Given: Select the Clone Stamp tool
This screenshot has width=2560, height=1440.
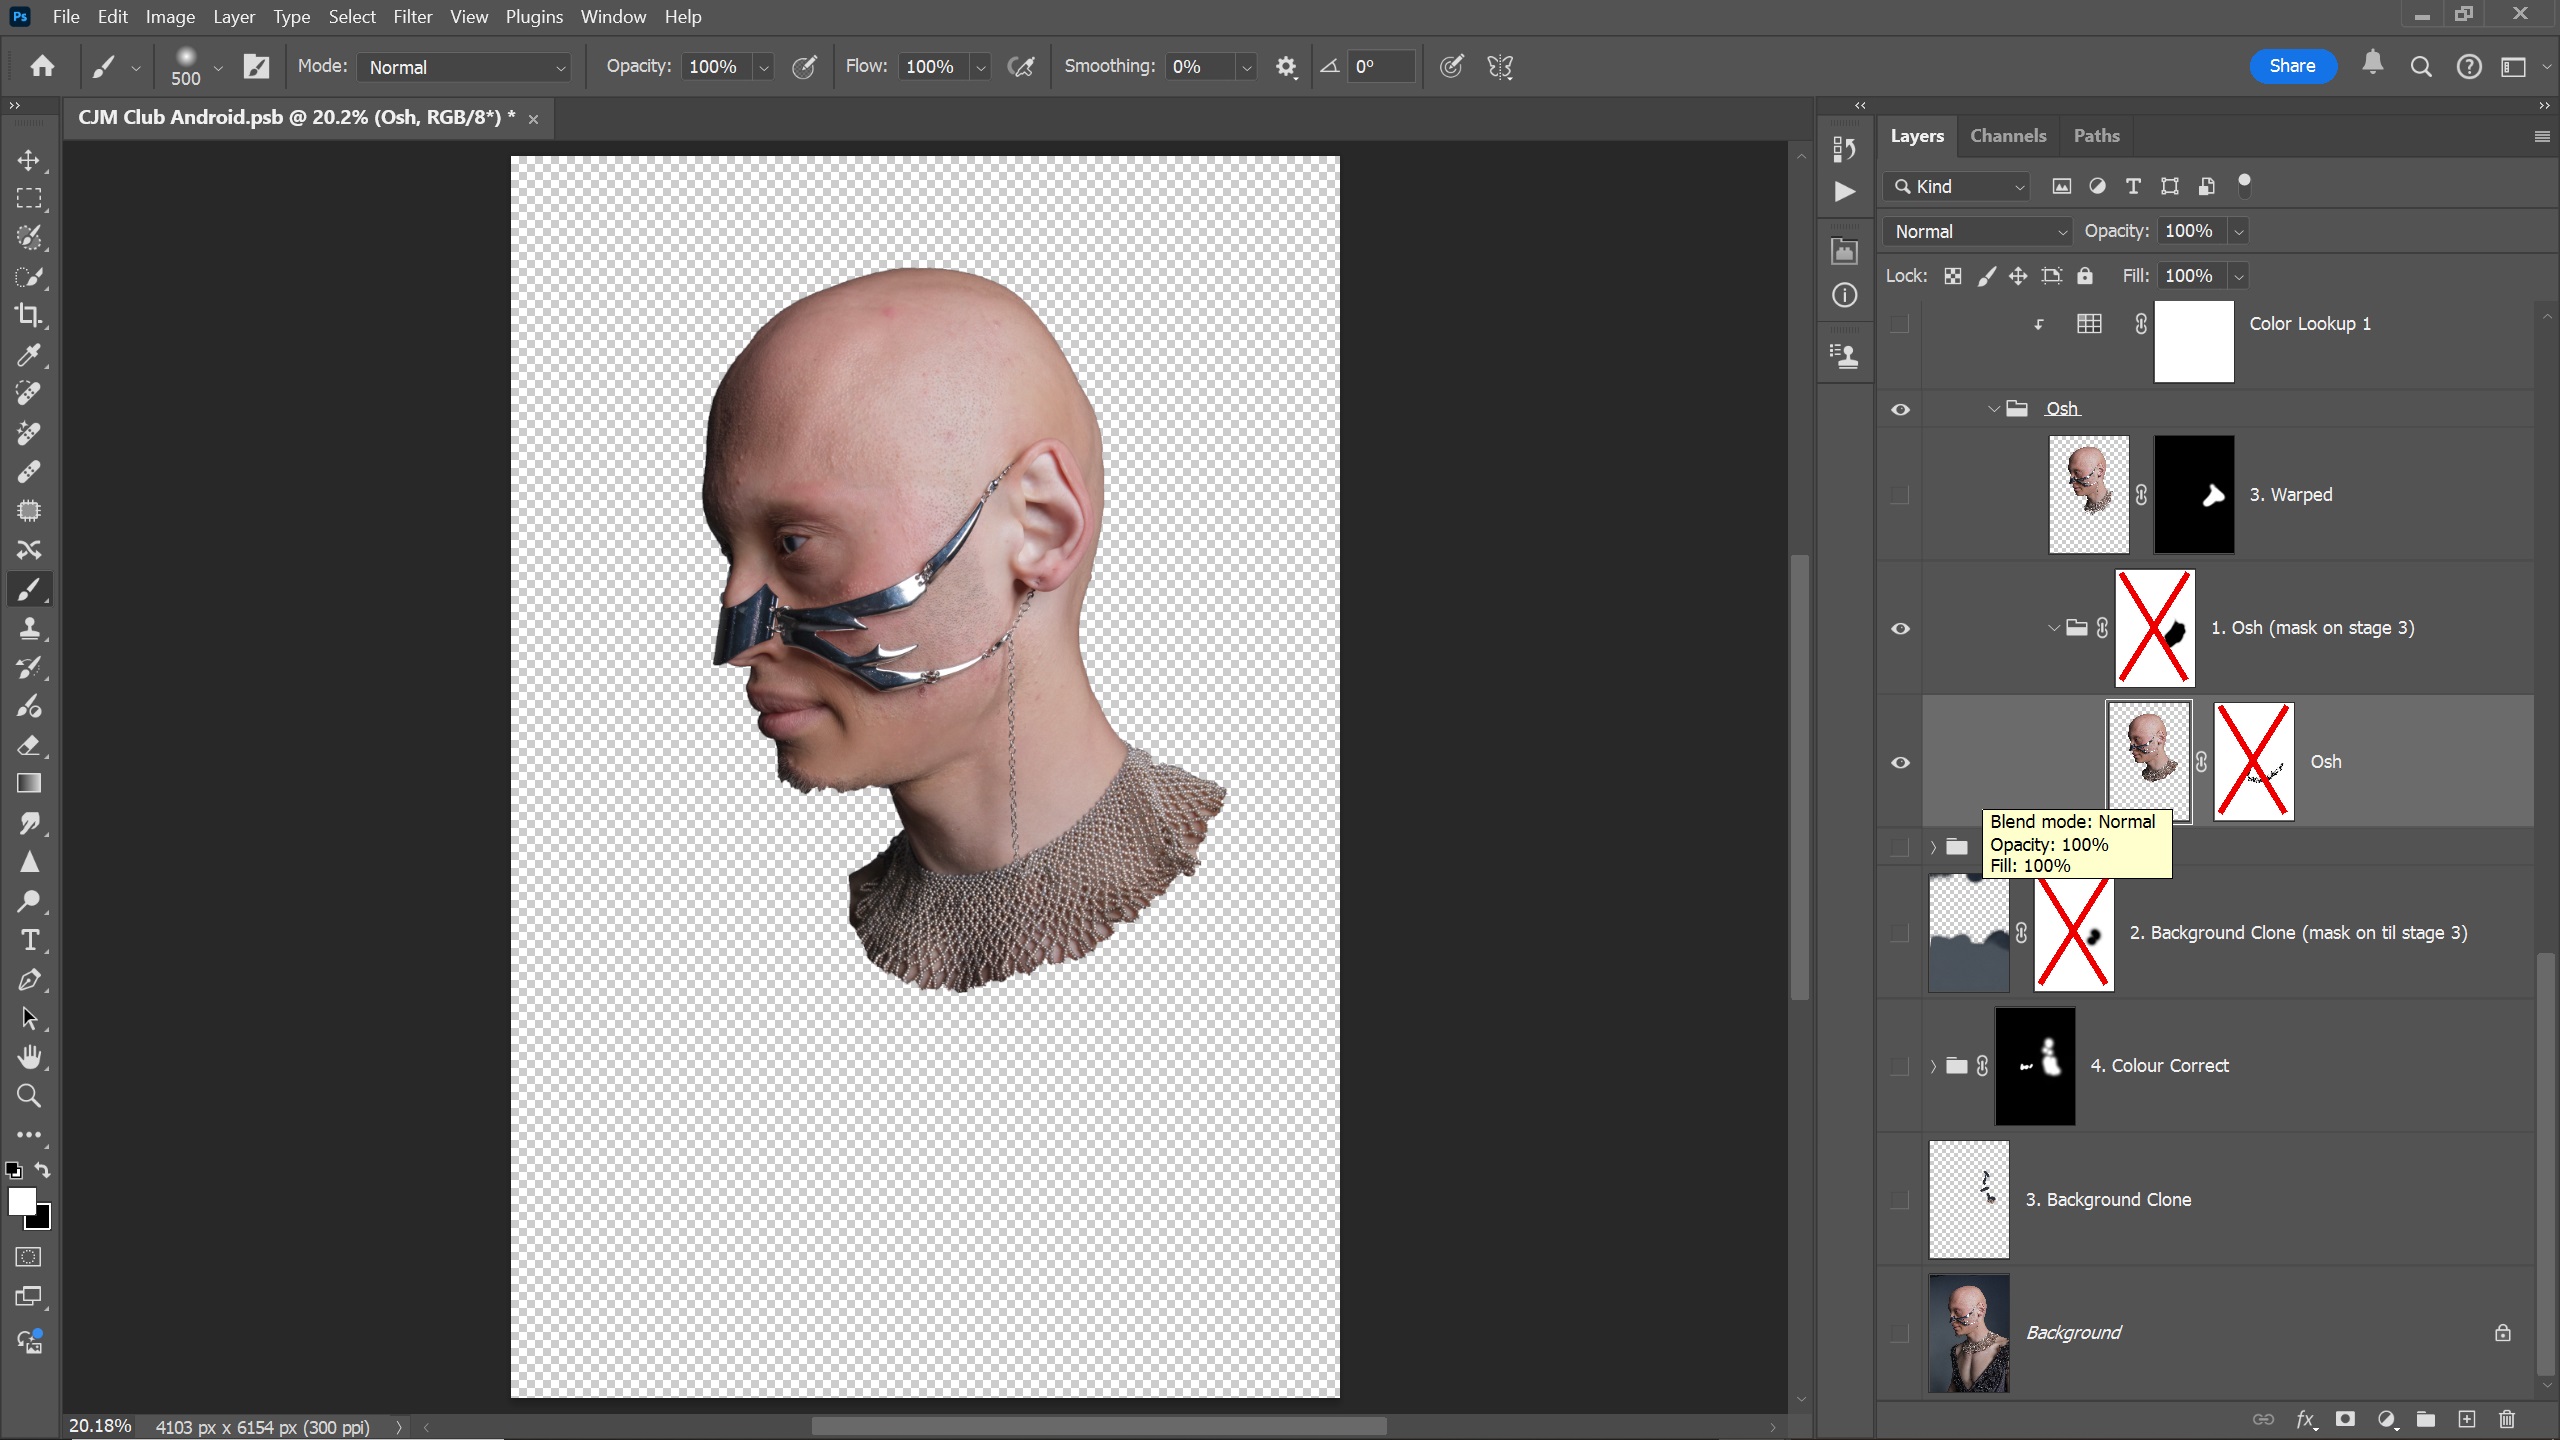Looking at the screenshot, I should point(29,628).
